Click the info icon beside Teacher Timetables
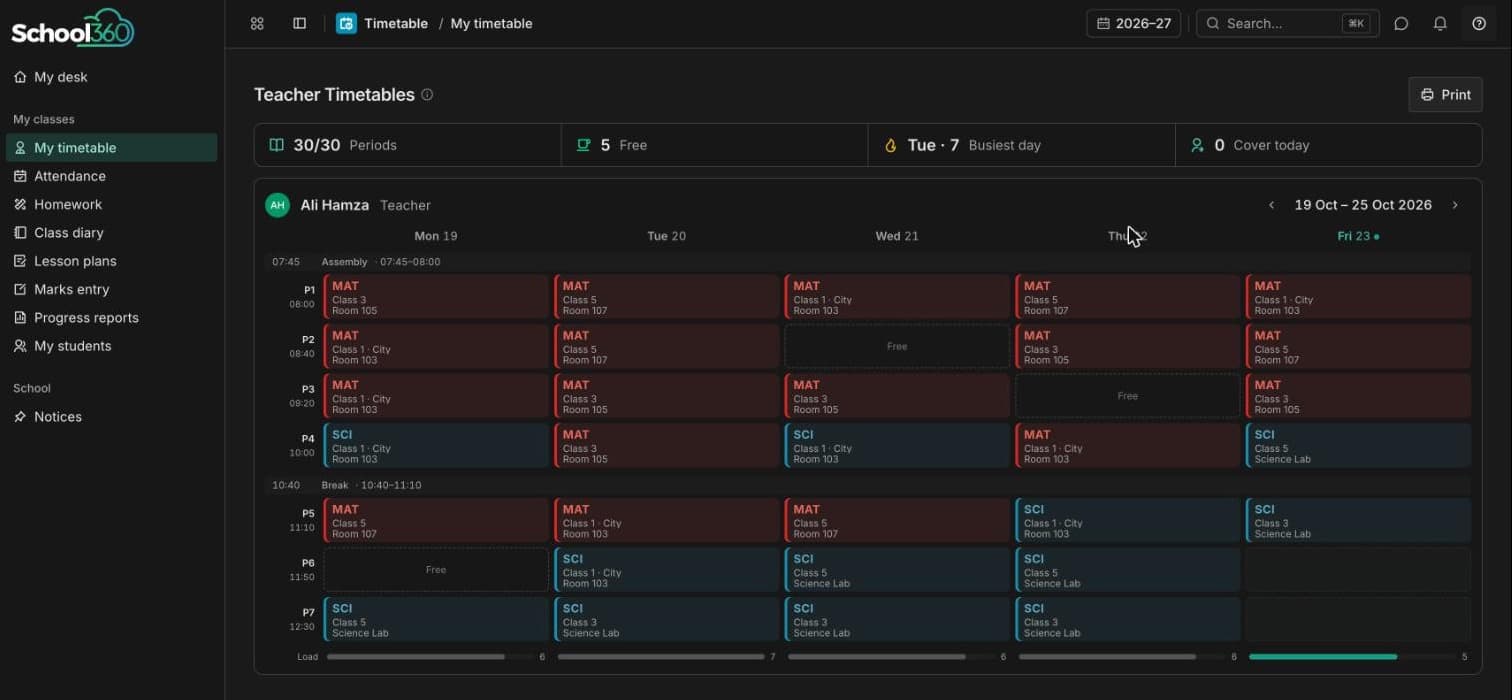1512x700 pixels. tap(427, 95)
